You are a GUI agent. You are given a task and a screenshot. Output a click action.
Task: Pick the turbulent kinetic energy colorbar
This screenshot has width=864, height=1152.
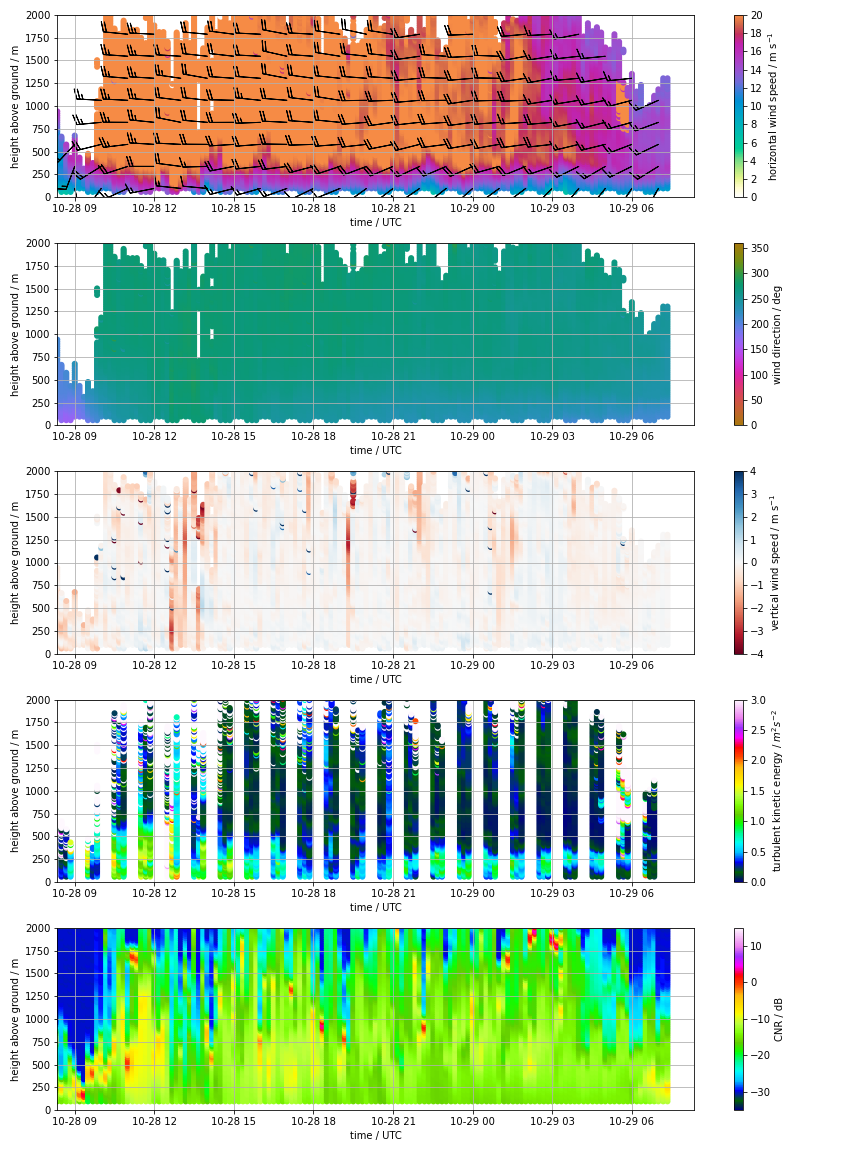click(738, 791)
